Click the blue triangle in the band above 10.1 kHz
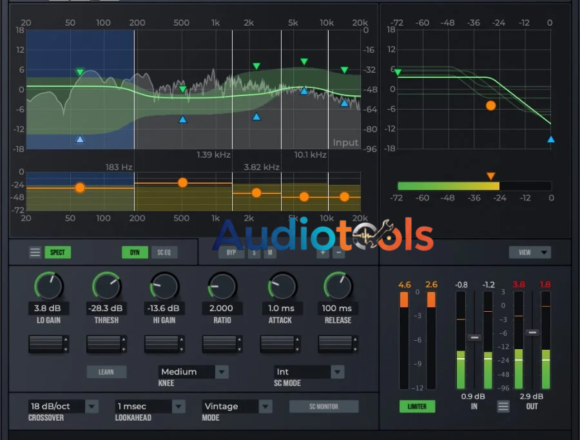Screen dimensions: 580x440 344,103
